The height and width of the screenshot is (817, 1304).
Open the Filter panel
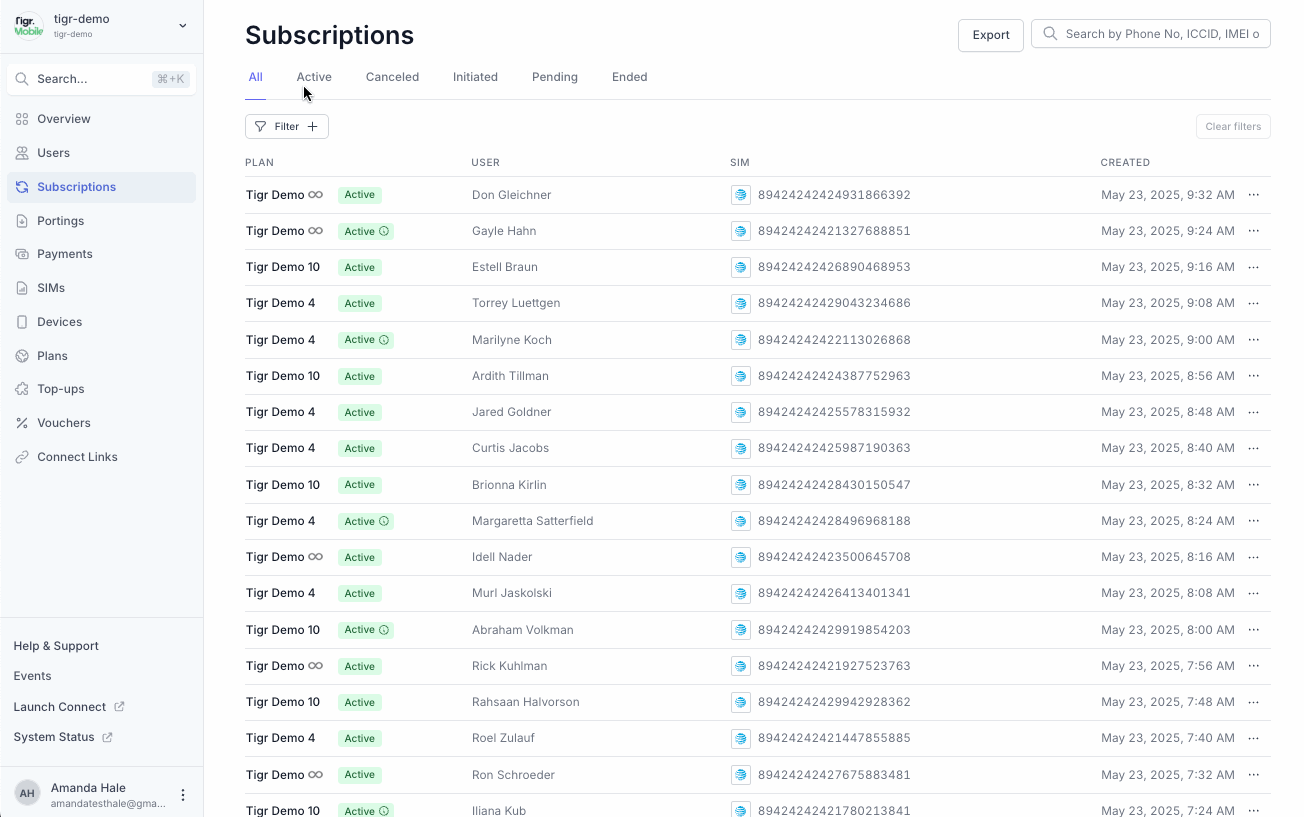(x=286, y=126)
